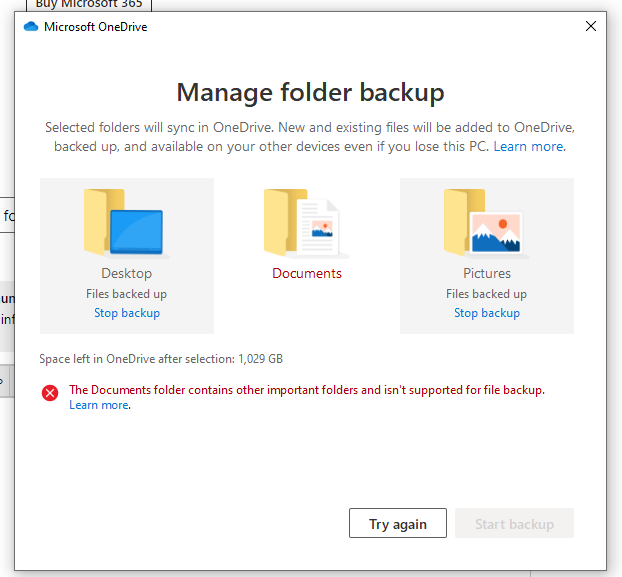Viewport: 622px width, 577px height.
Task: Select the Documents folder icon
Action: [x=306, y=223]
